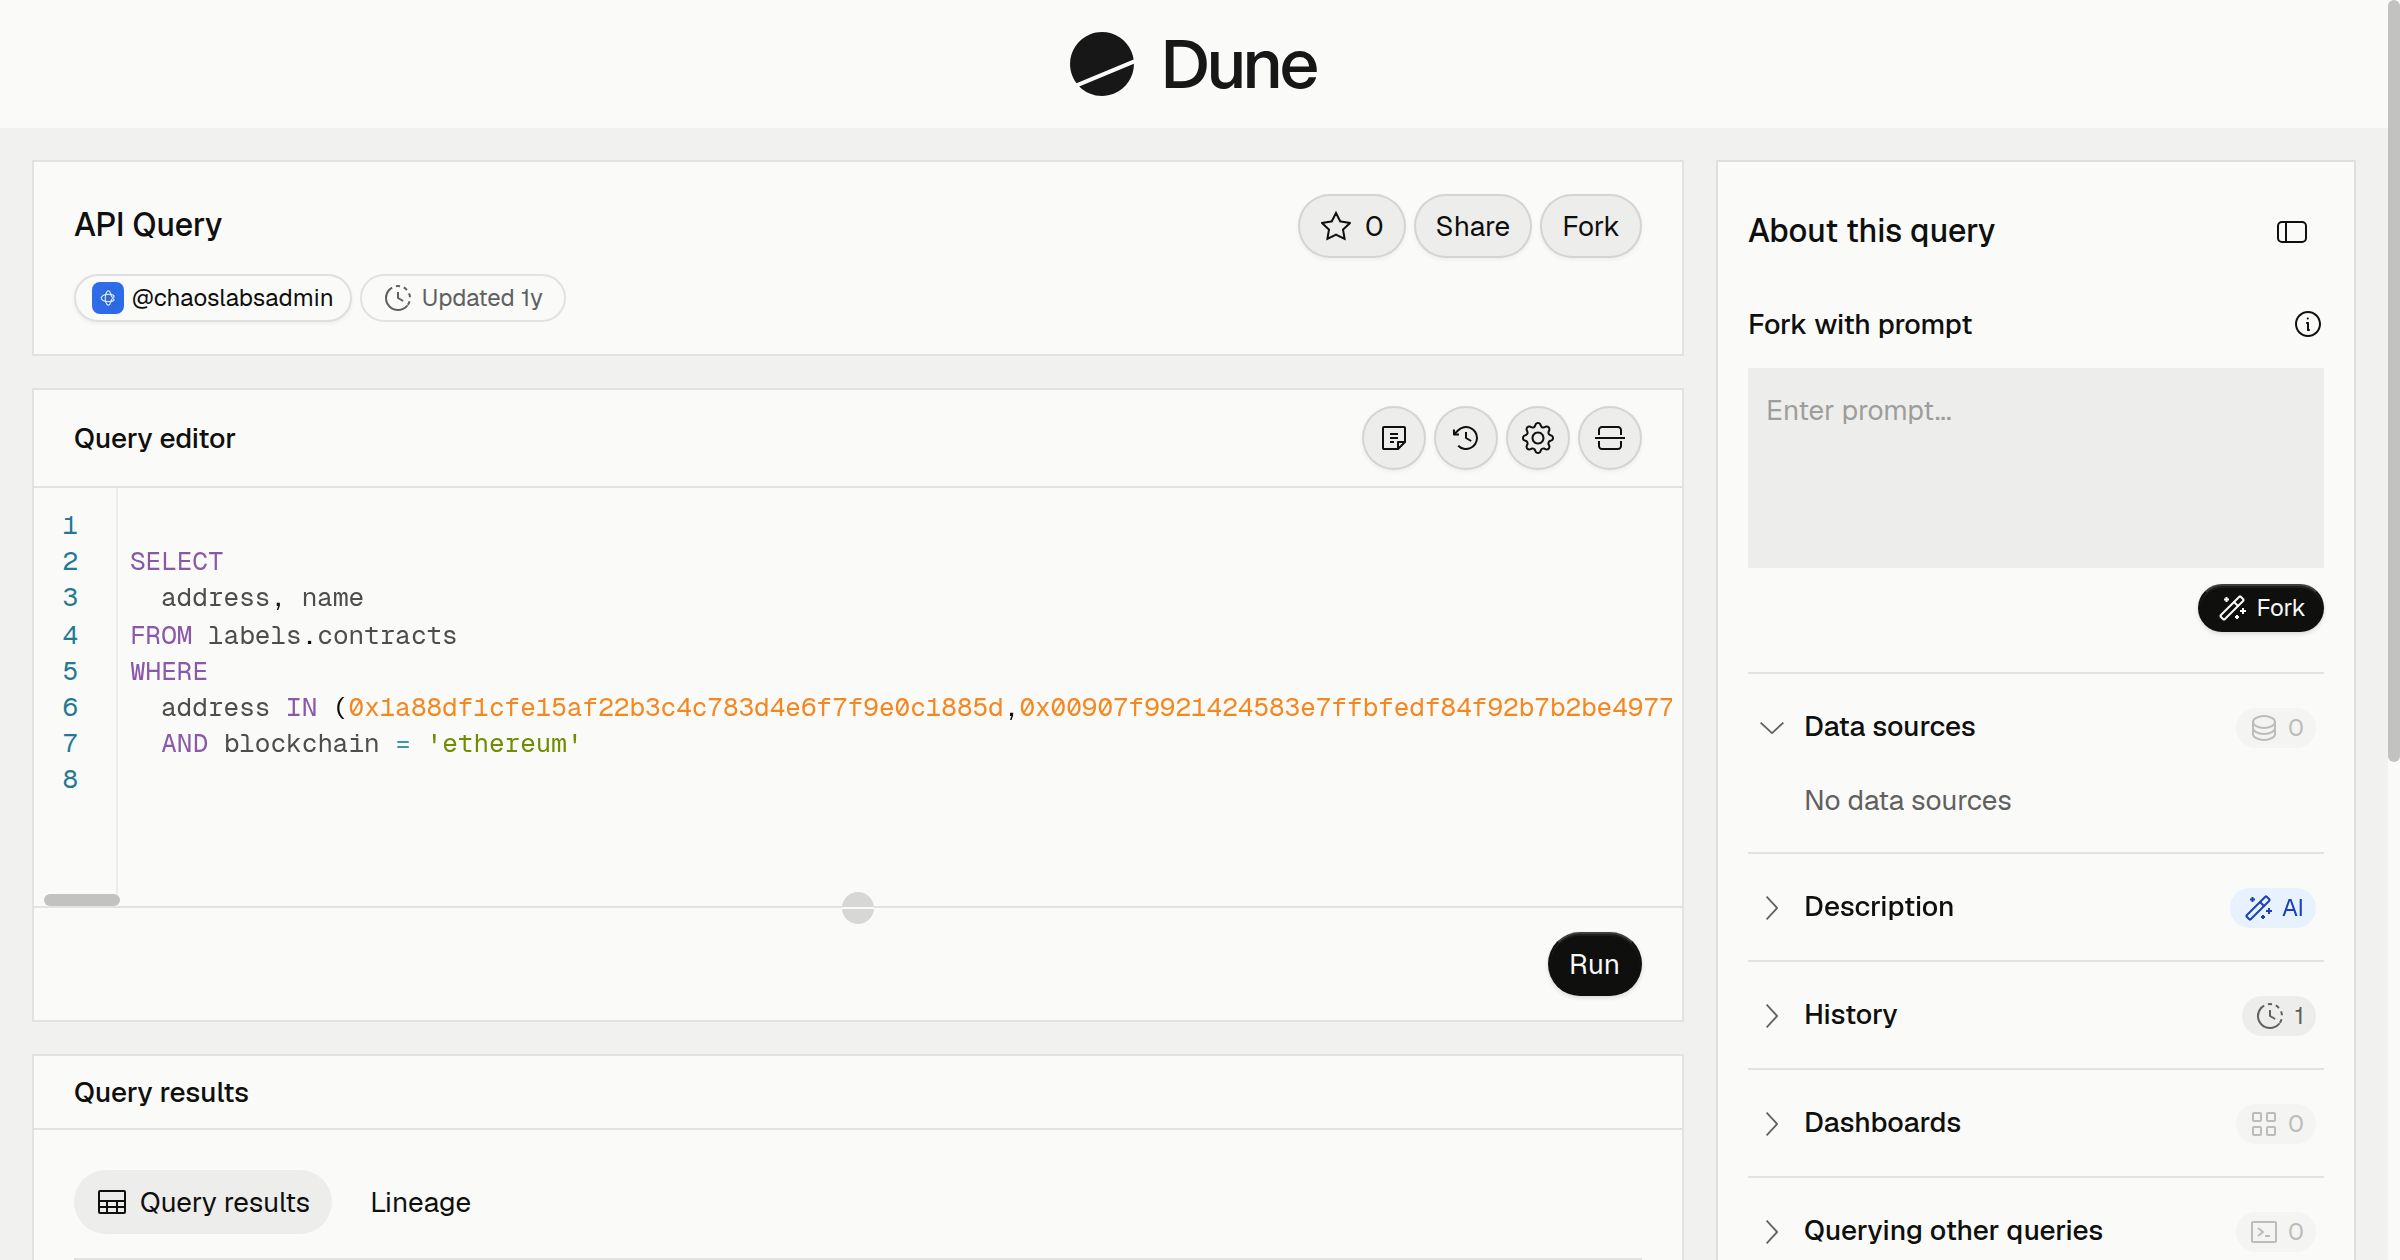Select the Query results tab
This screenshot has width=2400, height=1260.
(x=203, y=1202)
